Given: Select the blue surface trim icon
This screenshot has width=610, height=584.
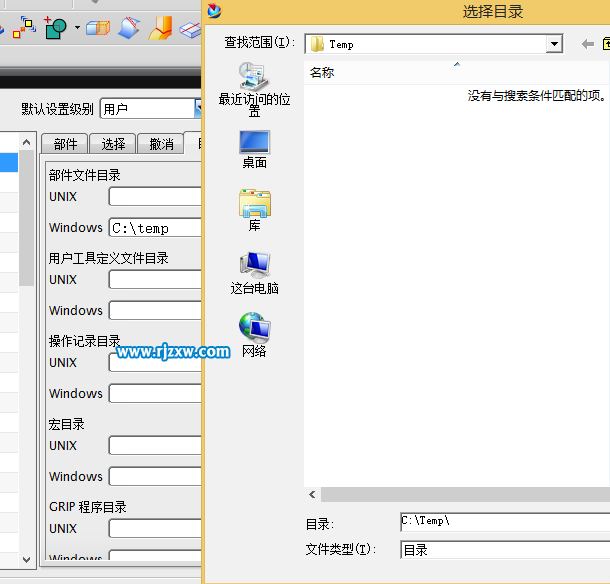Looking at the screenshot, I should click(129, 28).
